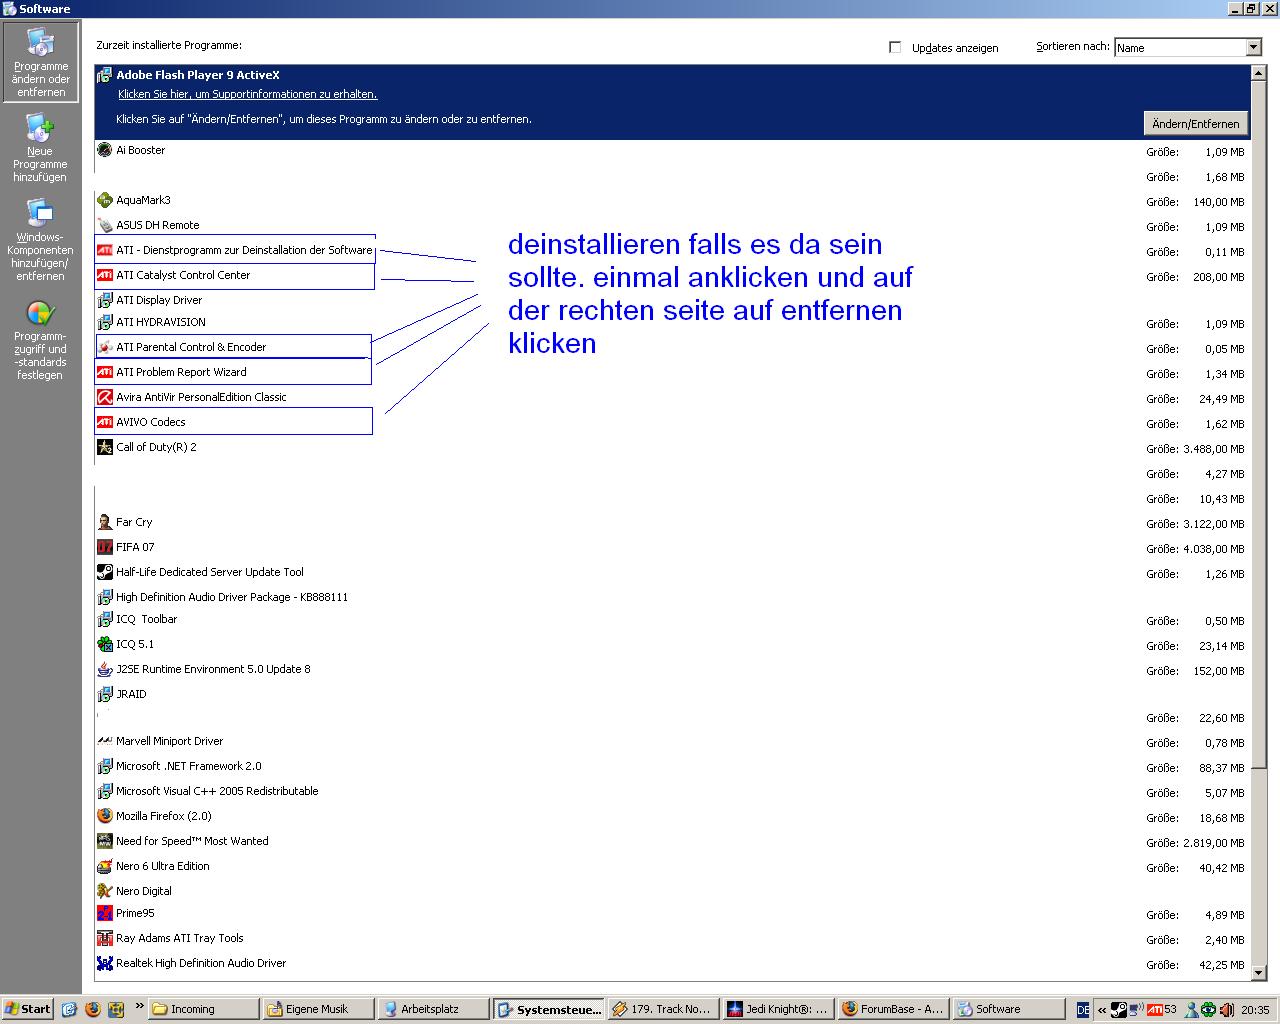This screenshot has width=1280, height=1024.
Task: Switch to 'ForumBase - A...' taskbar button
Action: 893,1009
